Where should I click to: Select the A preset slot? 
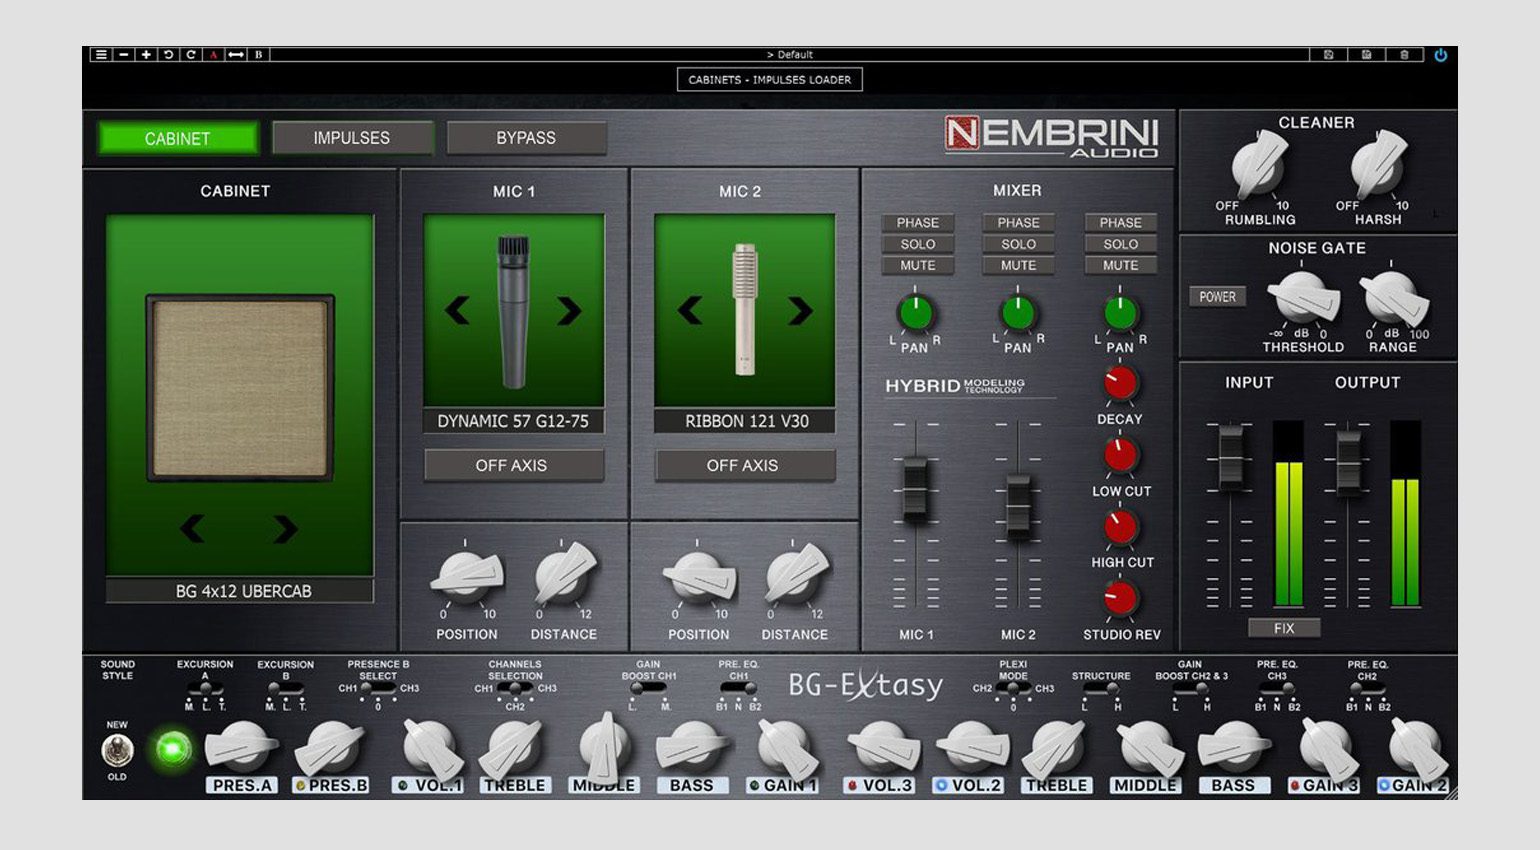[213, 55]
